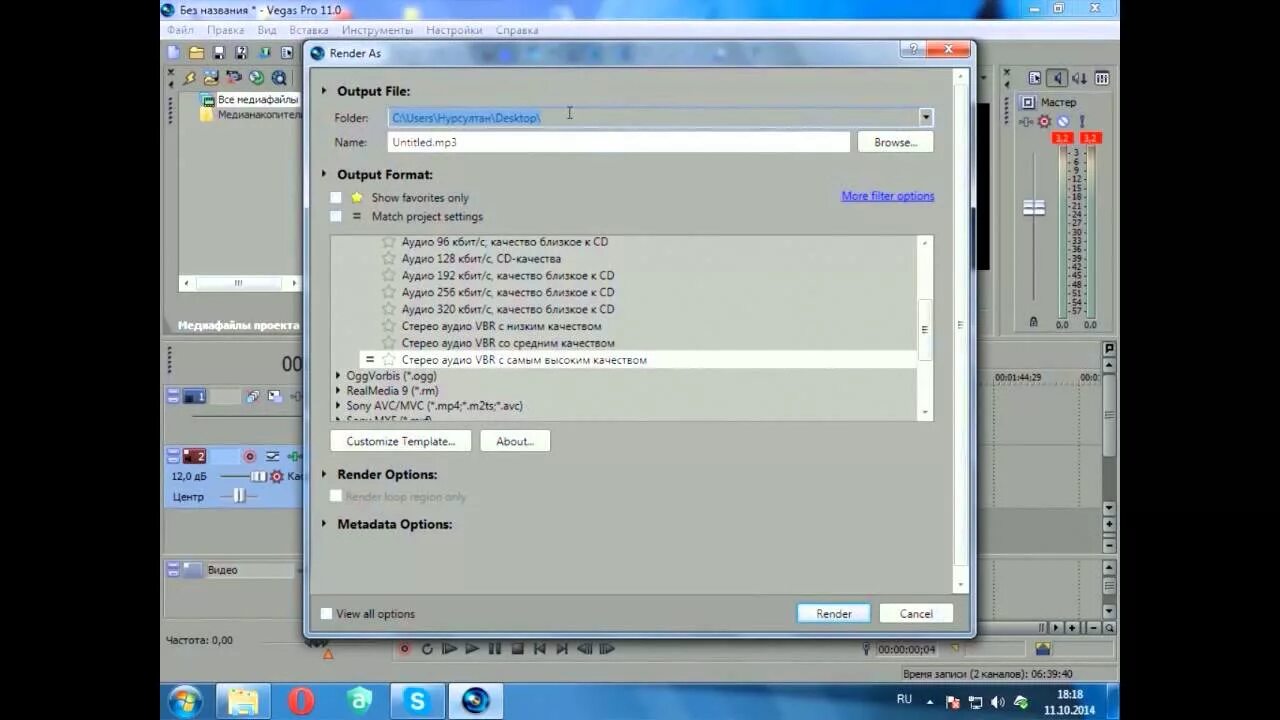Expand the Metadata Options section
This screenshot has width=1280, height=720.
click(x=324, y=524)
